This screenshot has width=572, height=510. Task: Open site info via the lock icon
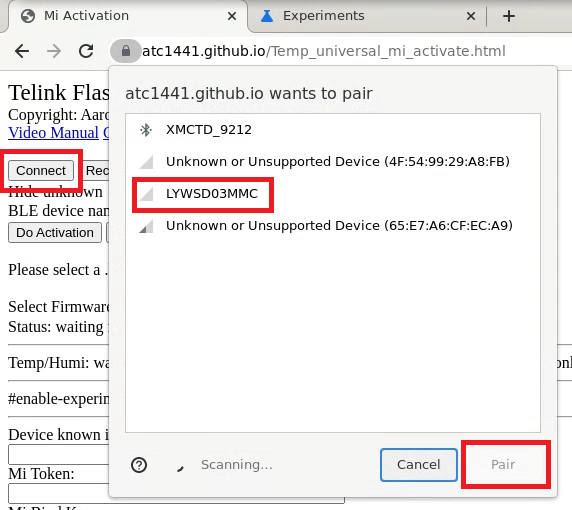point(125,51)
